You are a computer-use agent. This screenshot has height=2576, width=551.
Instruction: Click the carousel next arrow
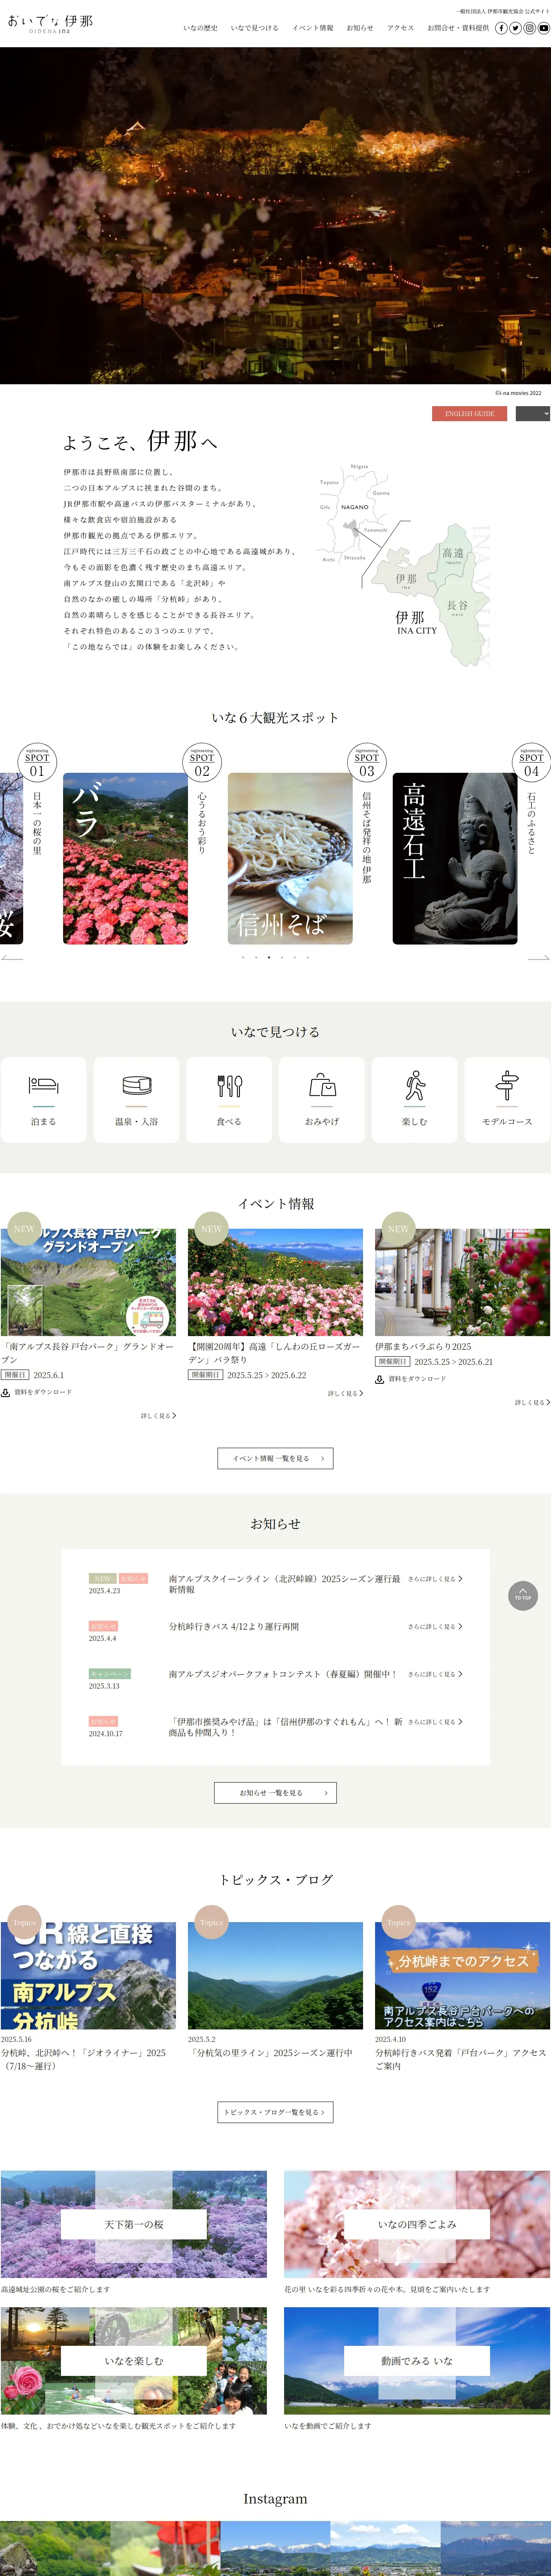539,958
